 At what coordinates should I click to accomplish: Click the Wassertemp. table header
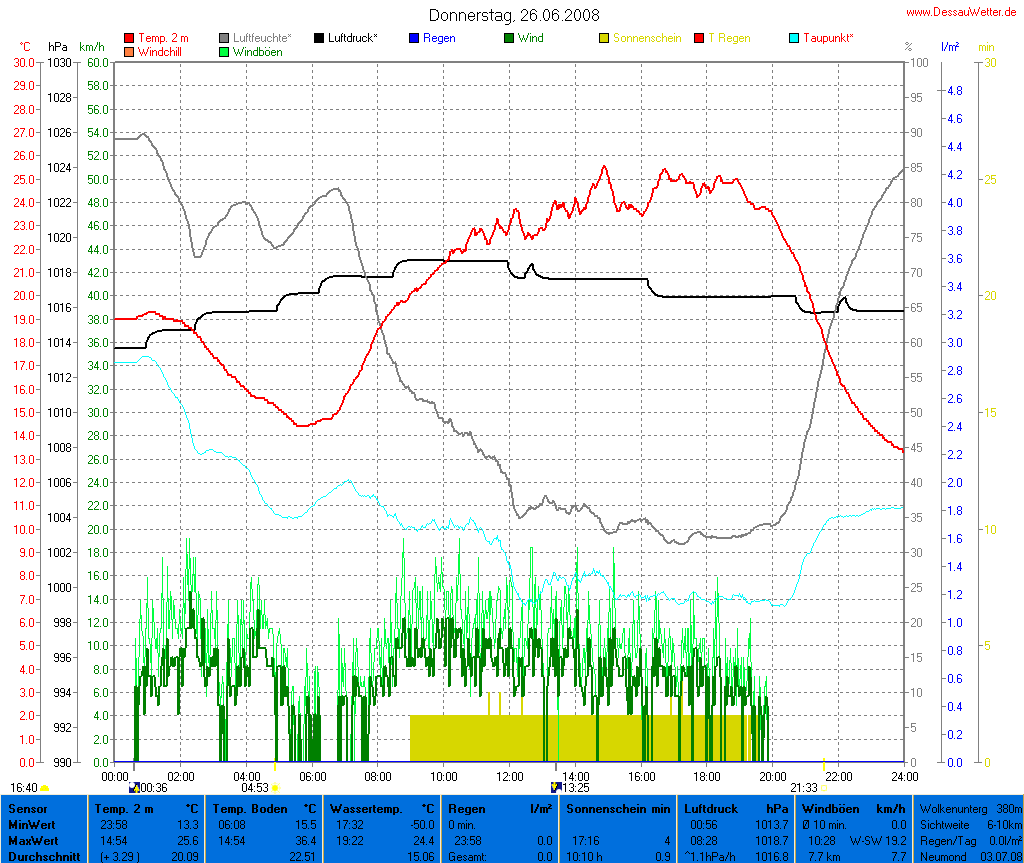tap(382, 808)
